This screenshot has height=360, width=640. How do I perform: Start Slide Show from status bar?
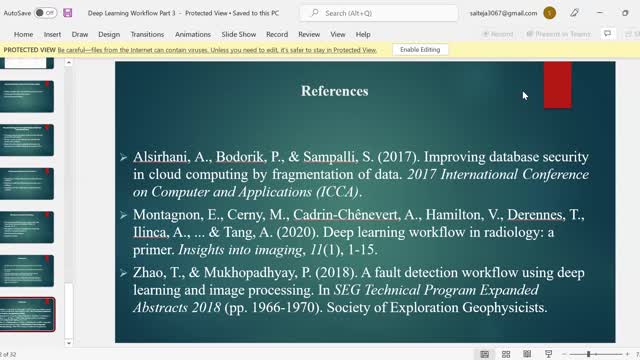pos(548,354)
